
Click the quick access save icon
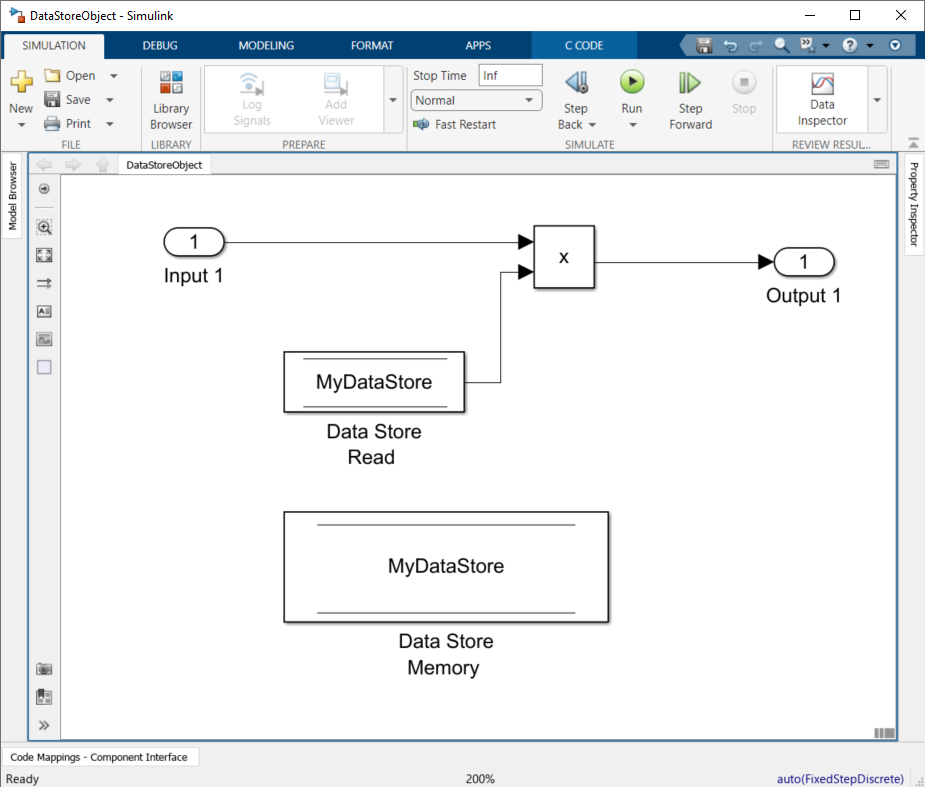click(x=704, y=45)
